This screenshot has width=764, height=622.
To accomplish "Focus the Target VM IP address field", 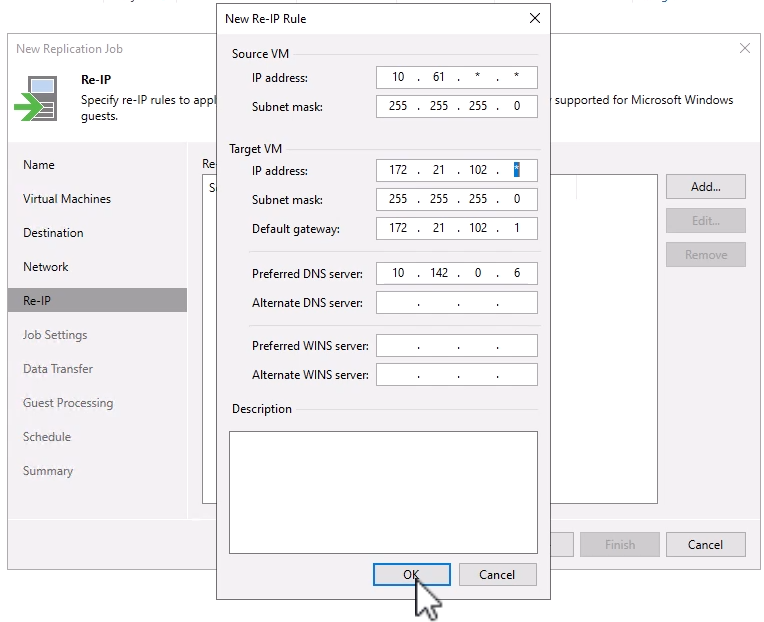I will [457, 171].
